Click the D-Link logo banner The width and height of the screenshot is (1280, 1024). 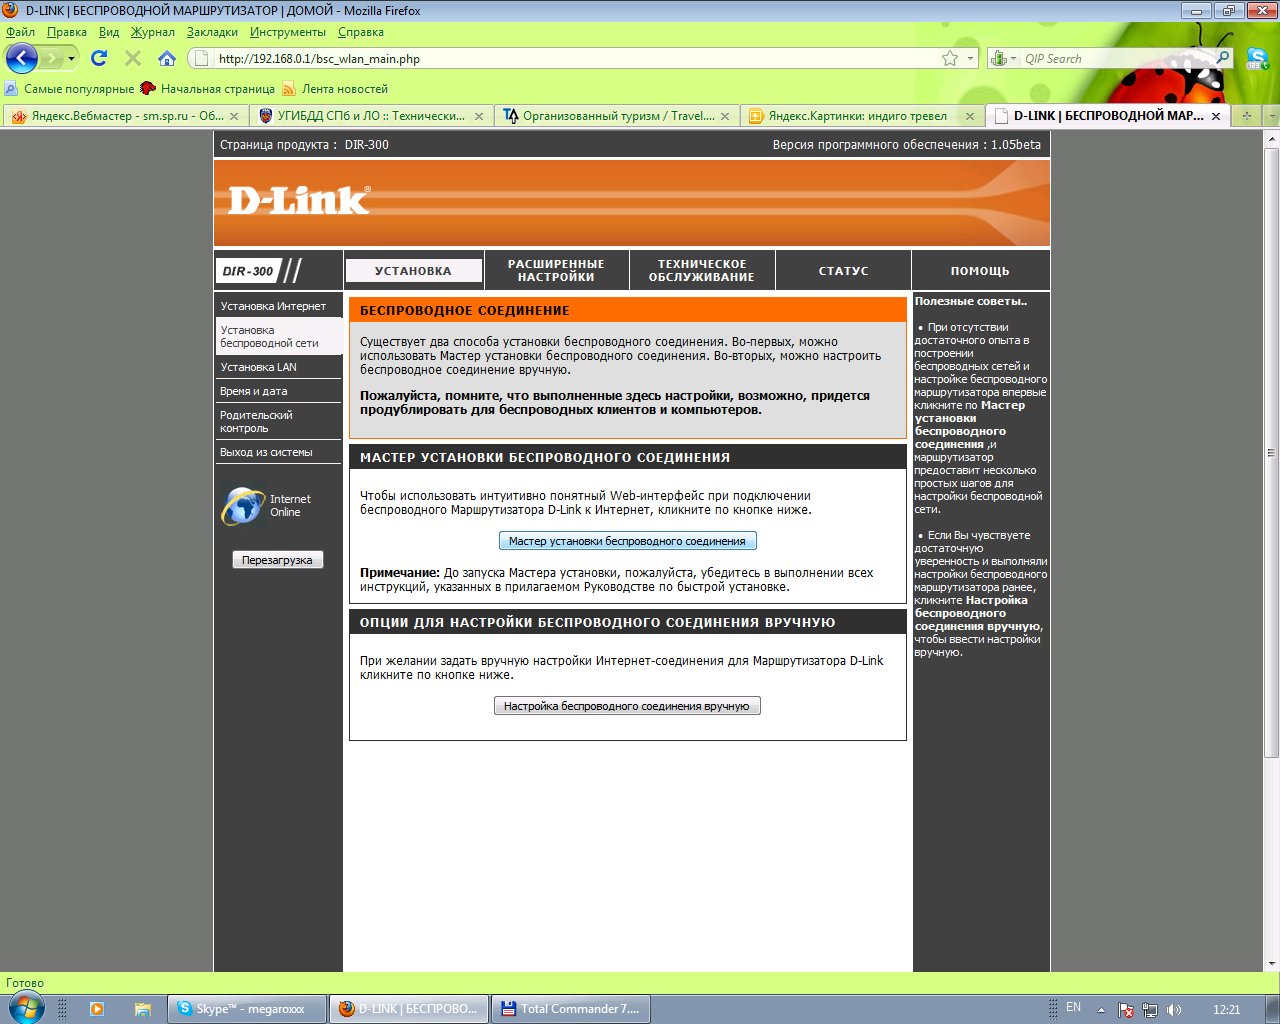point(299,200)
